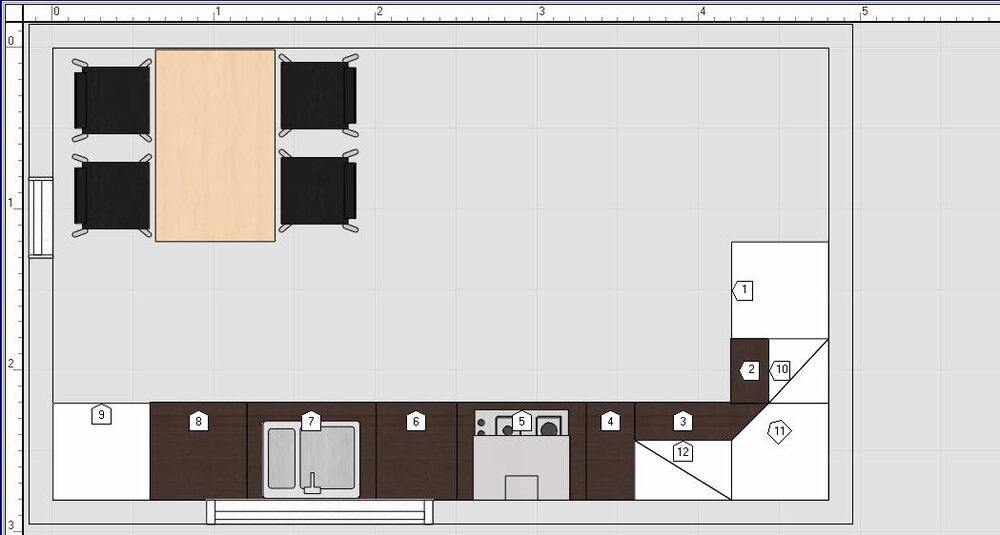
Task: Select marker 5 on the stove
Action: (x=521, y=421)
